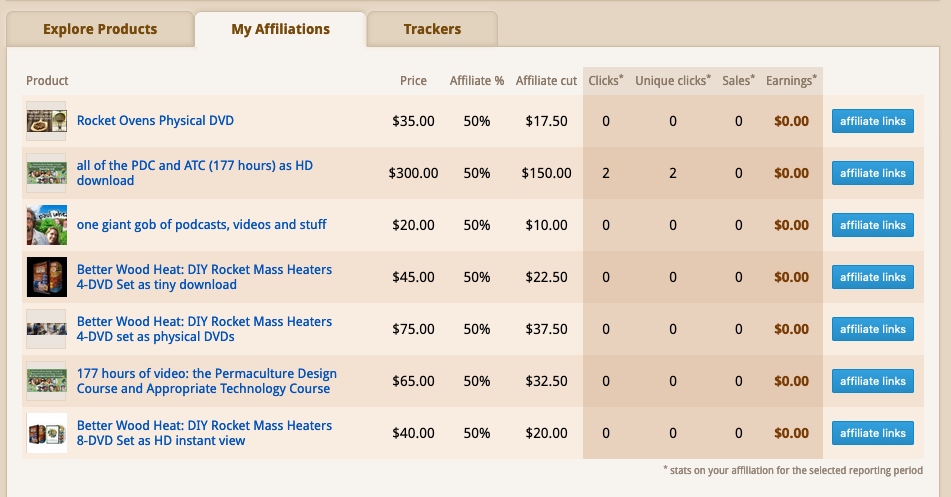
Task: Click the 4-DVD physical DVDs thumbnail
Action: pos(46,329)
